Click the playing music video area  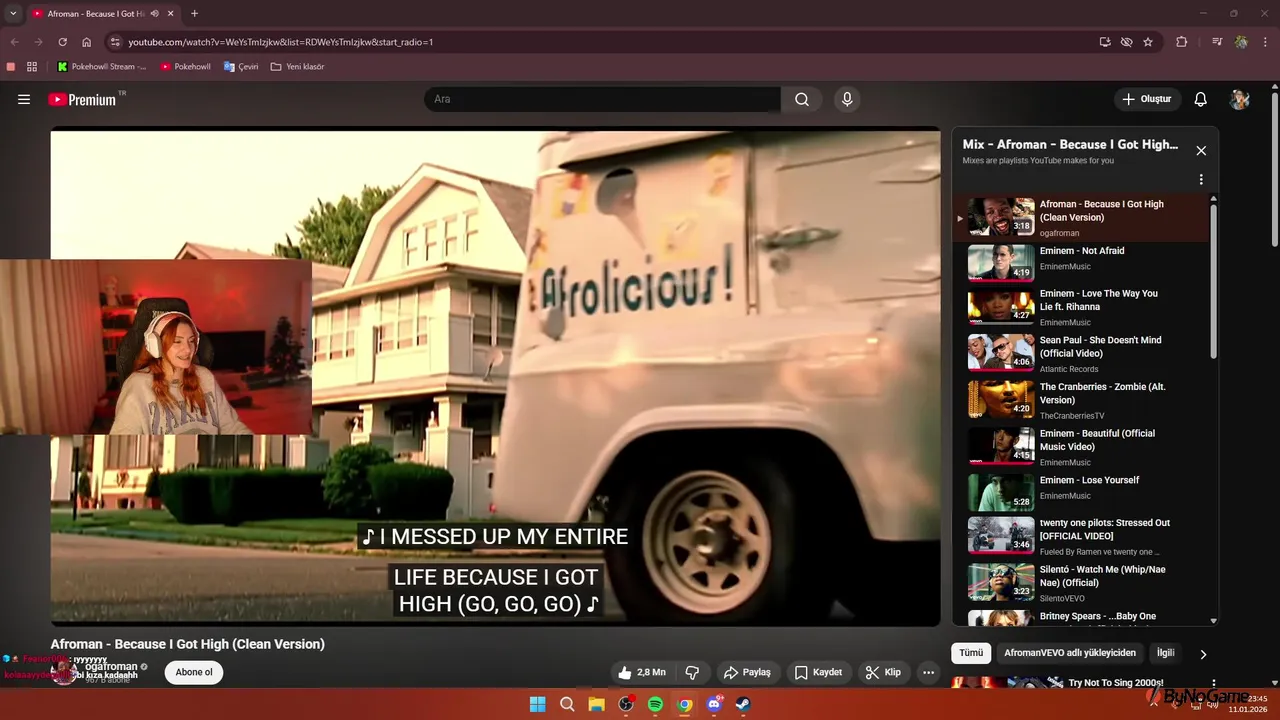(x=495, y=377)
